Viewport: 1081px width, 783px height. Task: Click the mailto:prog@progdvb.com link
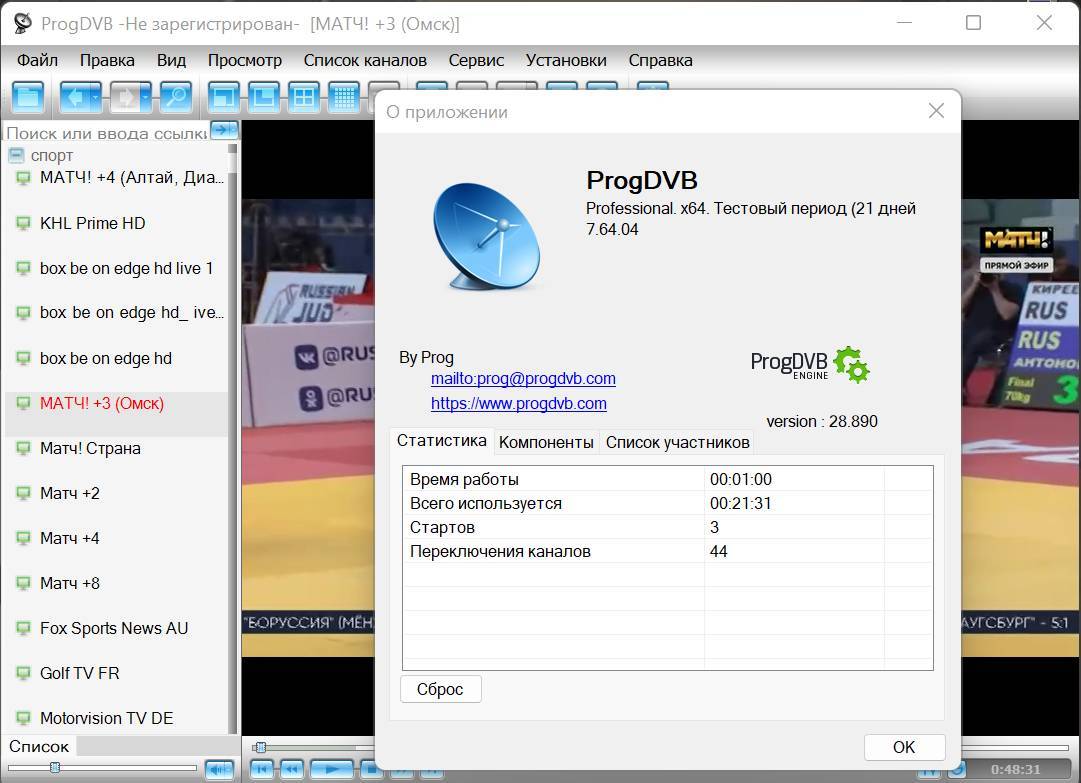[x=523, y=378]
